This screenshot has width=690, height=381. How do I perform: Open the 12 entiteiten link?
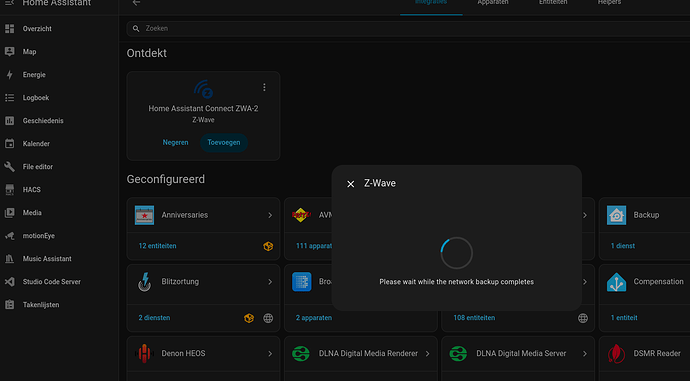tap(158, 246)
